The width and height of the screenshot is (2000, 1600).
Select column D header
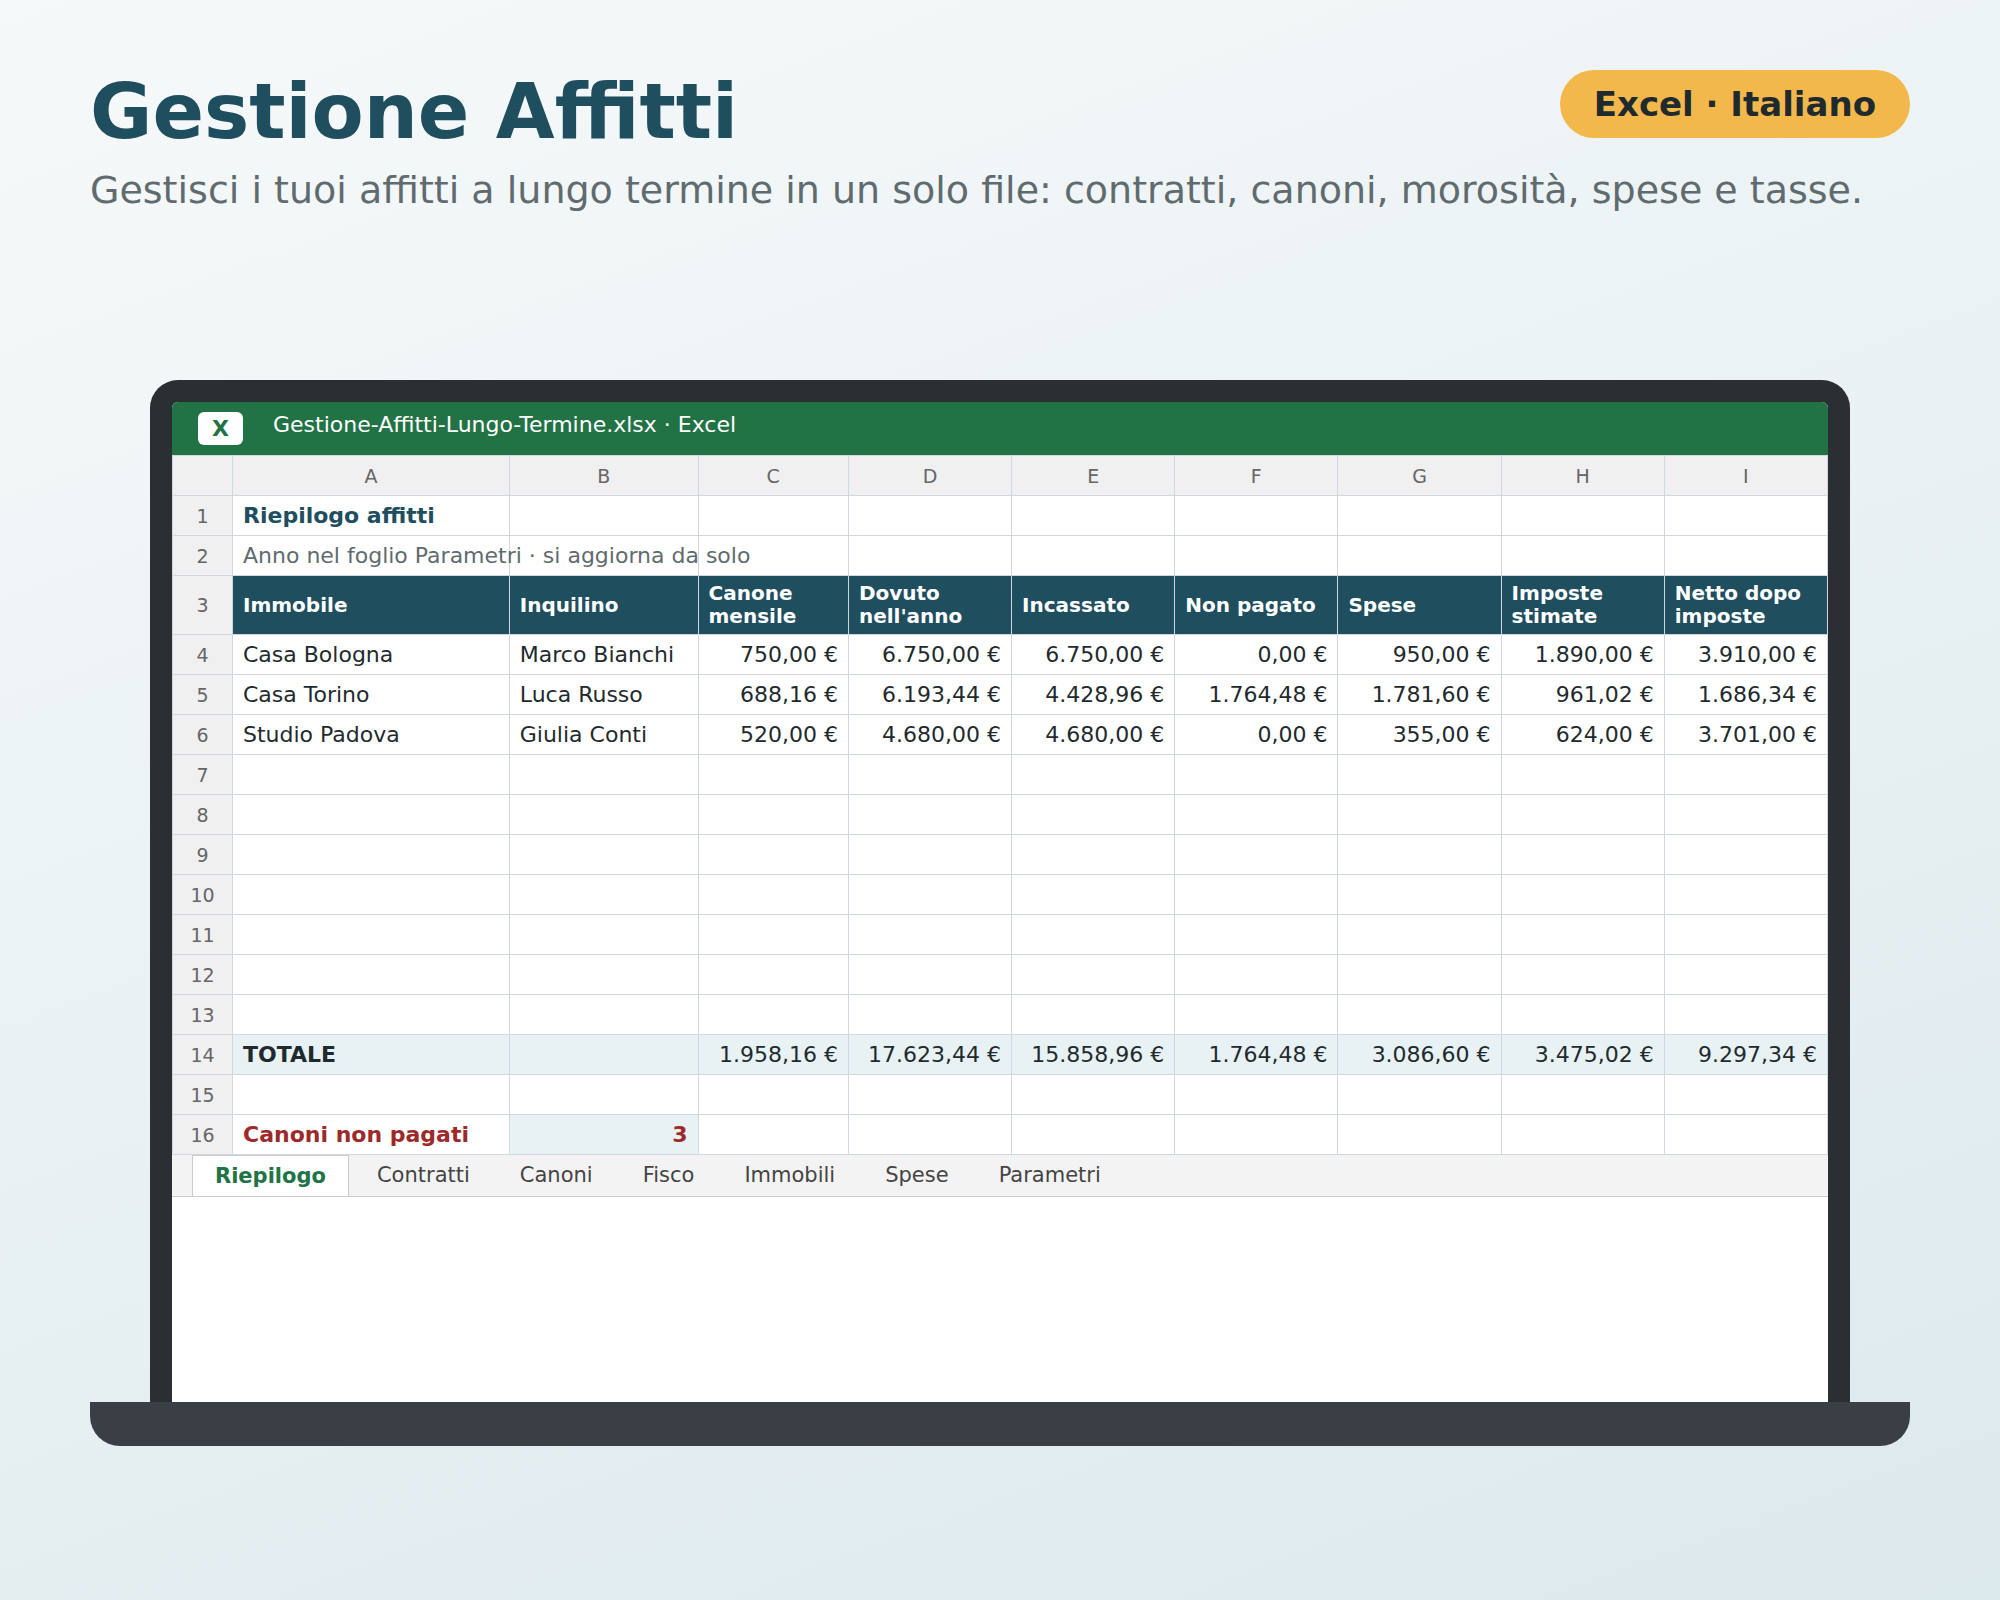coord(930,476)
